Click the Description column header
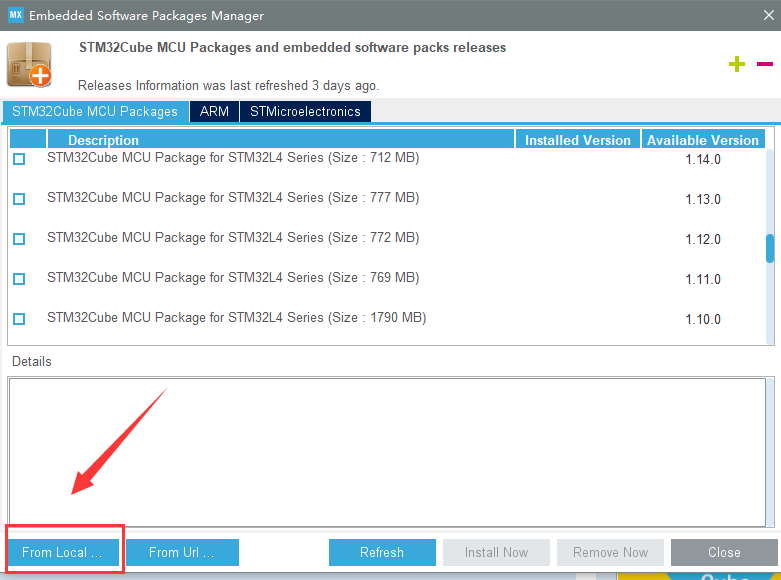 click(x=280, y=140)
